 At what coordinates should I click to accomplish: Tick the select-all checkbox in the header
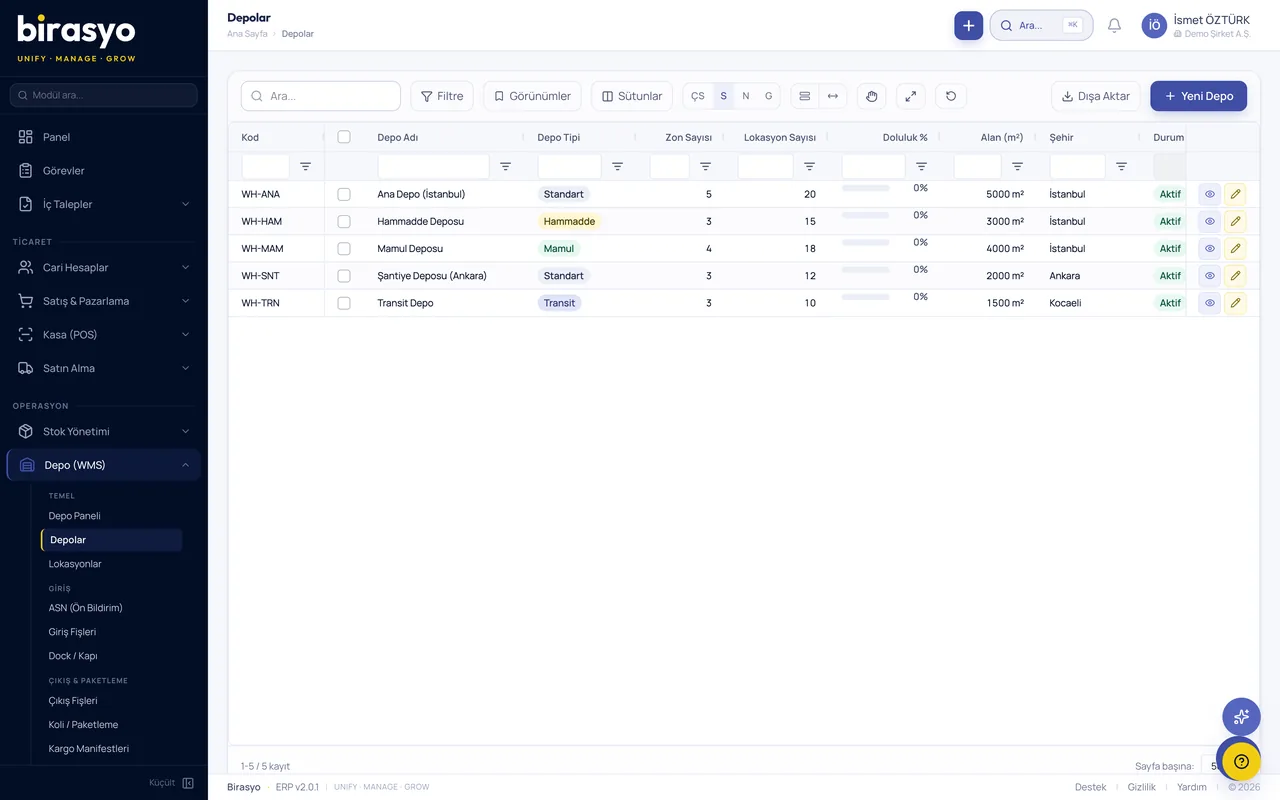point(344,137)
